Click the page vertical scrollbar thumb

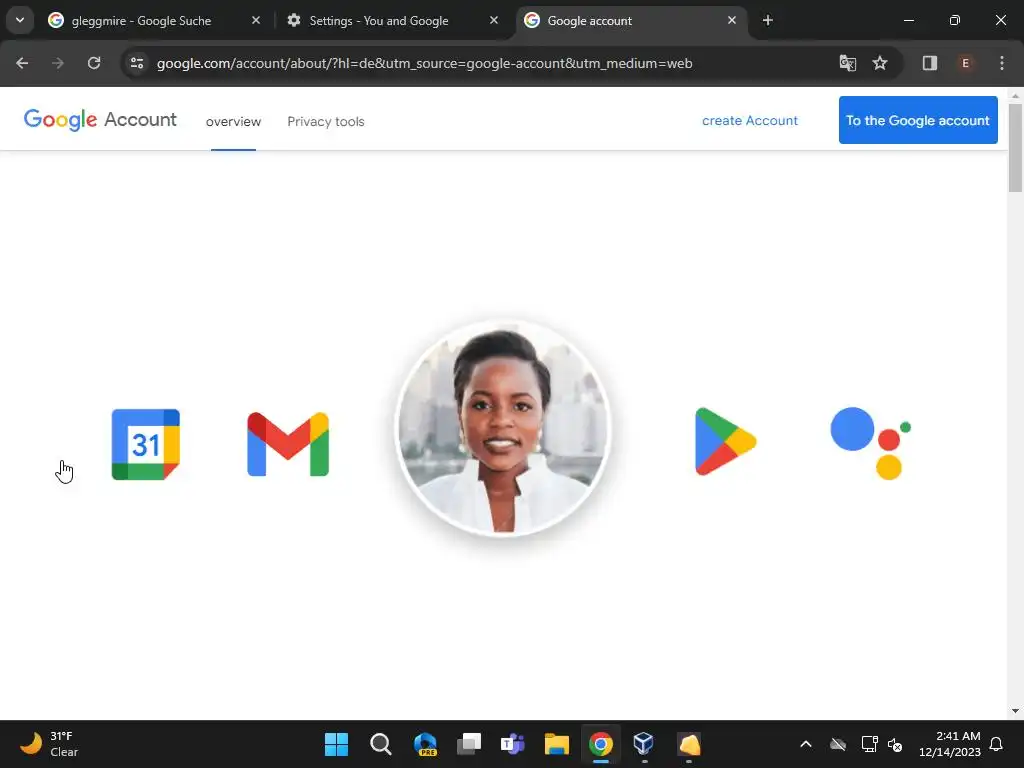pos(1015,148)
